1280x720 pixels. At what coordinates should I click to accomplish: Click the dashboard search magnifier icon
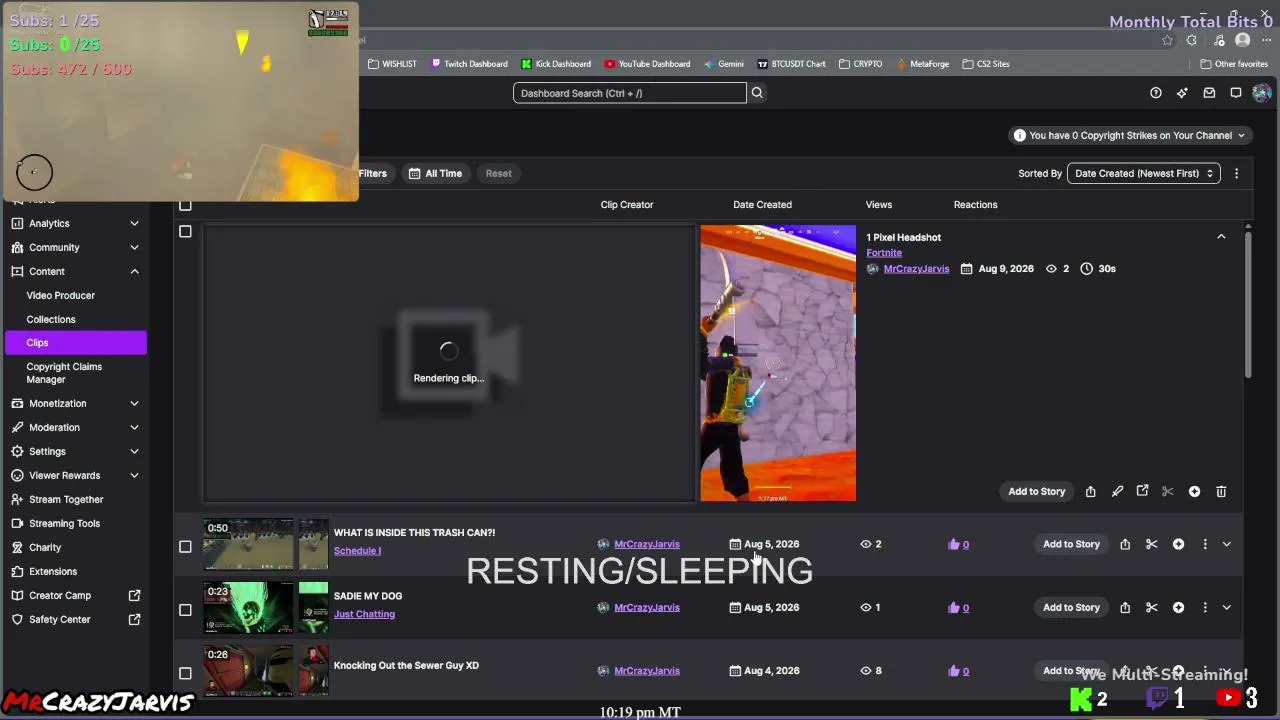click(757, 93)
